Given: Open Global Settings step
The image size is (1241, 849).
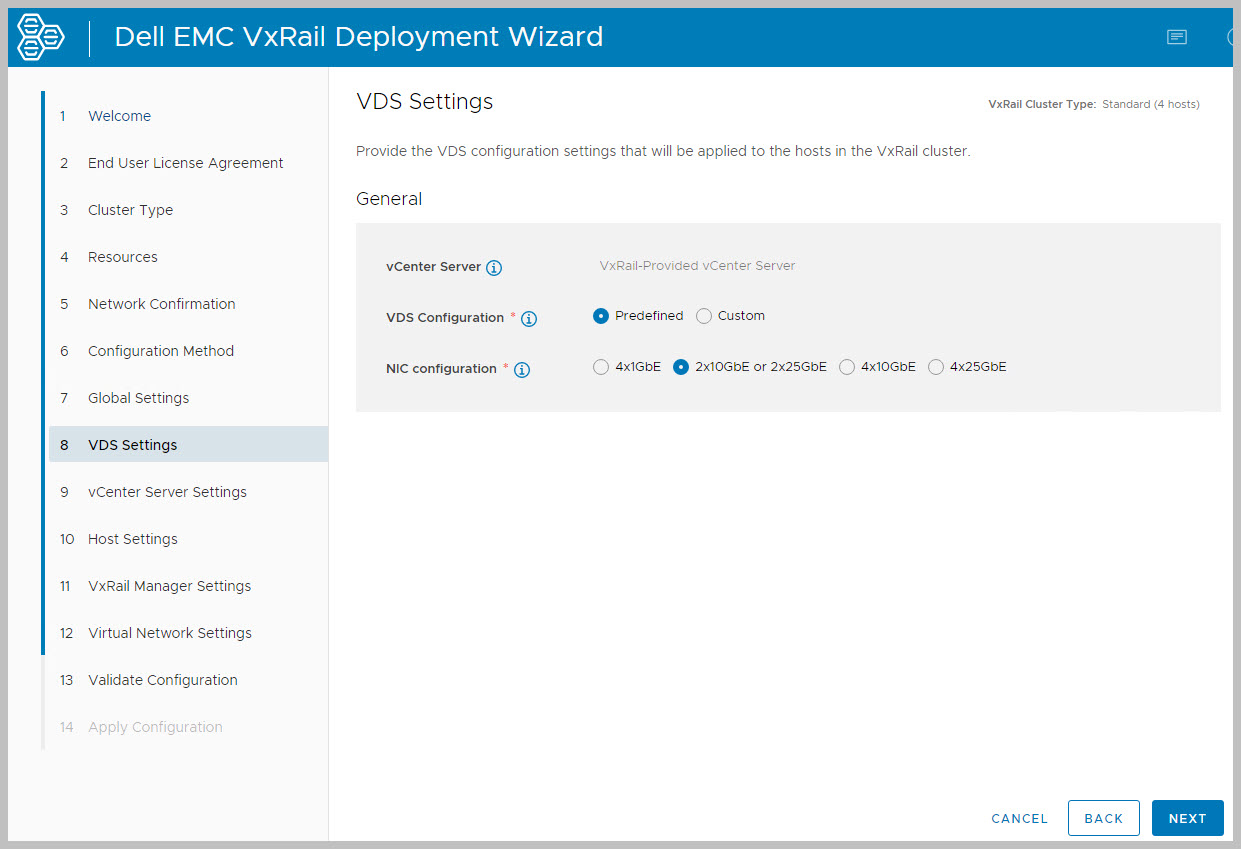Looking at the screenshot, I should coord(138,398).
